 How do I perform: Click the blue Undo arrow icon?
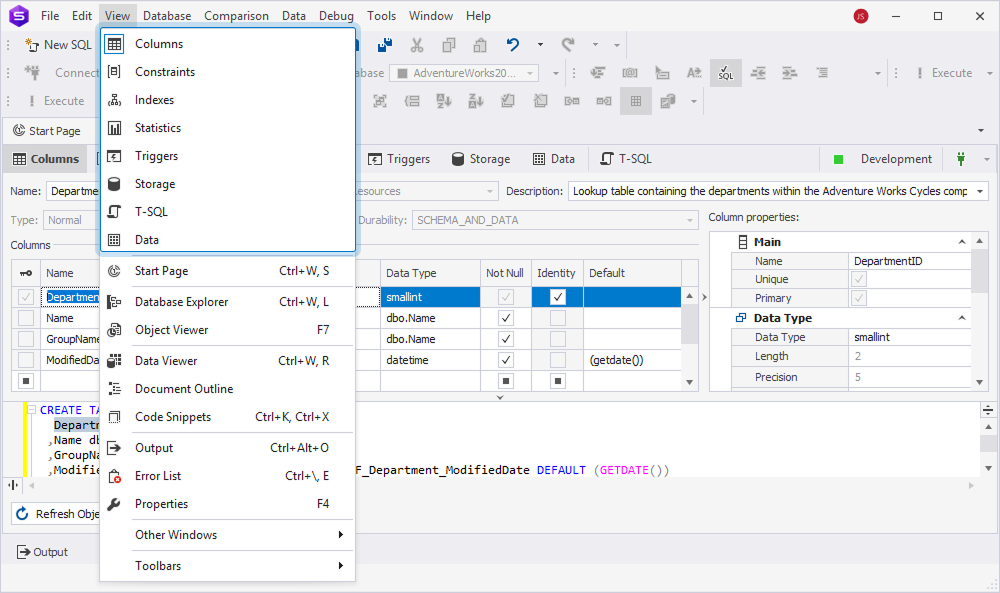[513, 45]
